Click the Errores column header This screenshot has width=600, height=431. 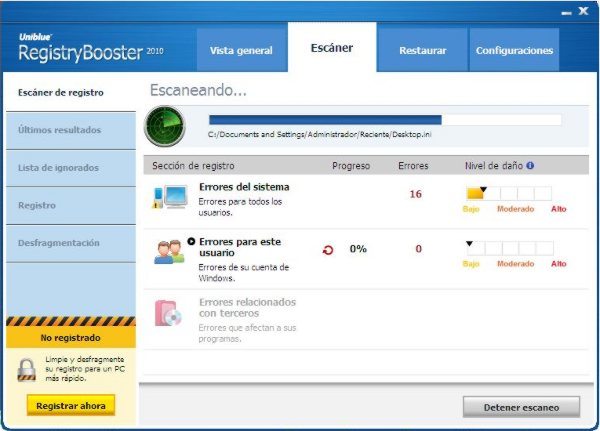413,166
